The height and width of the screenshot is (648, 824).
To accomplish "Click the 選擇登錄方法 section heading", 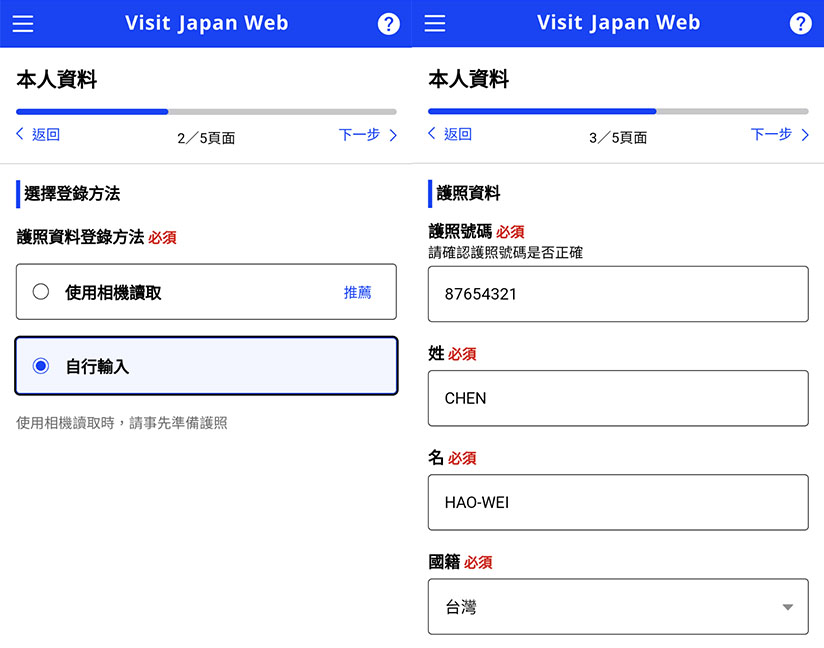I will click(72, 193).
